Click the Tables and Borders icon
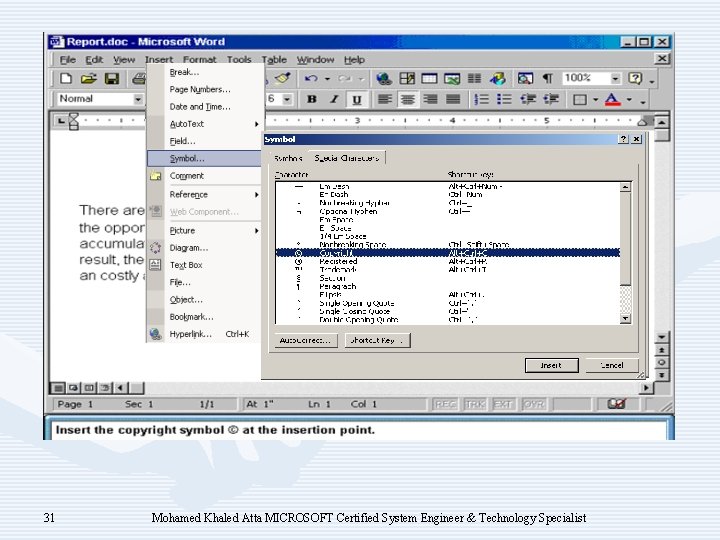The image size is (720, 540). (407, 79)
